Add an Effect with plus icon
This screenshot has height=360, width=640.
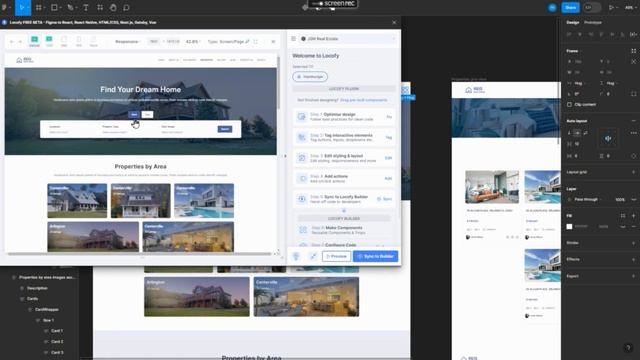click(x=633, y=259)
